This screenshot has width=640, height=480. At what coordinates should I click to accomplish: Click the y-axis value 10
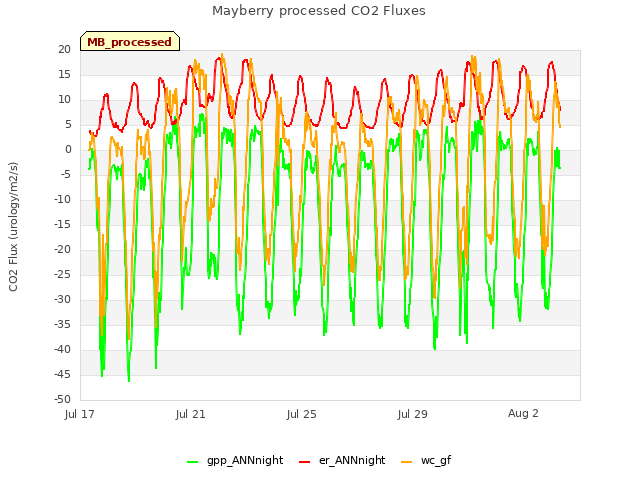point(64,99)
